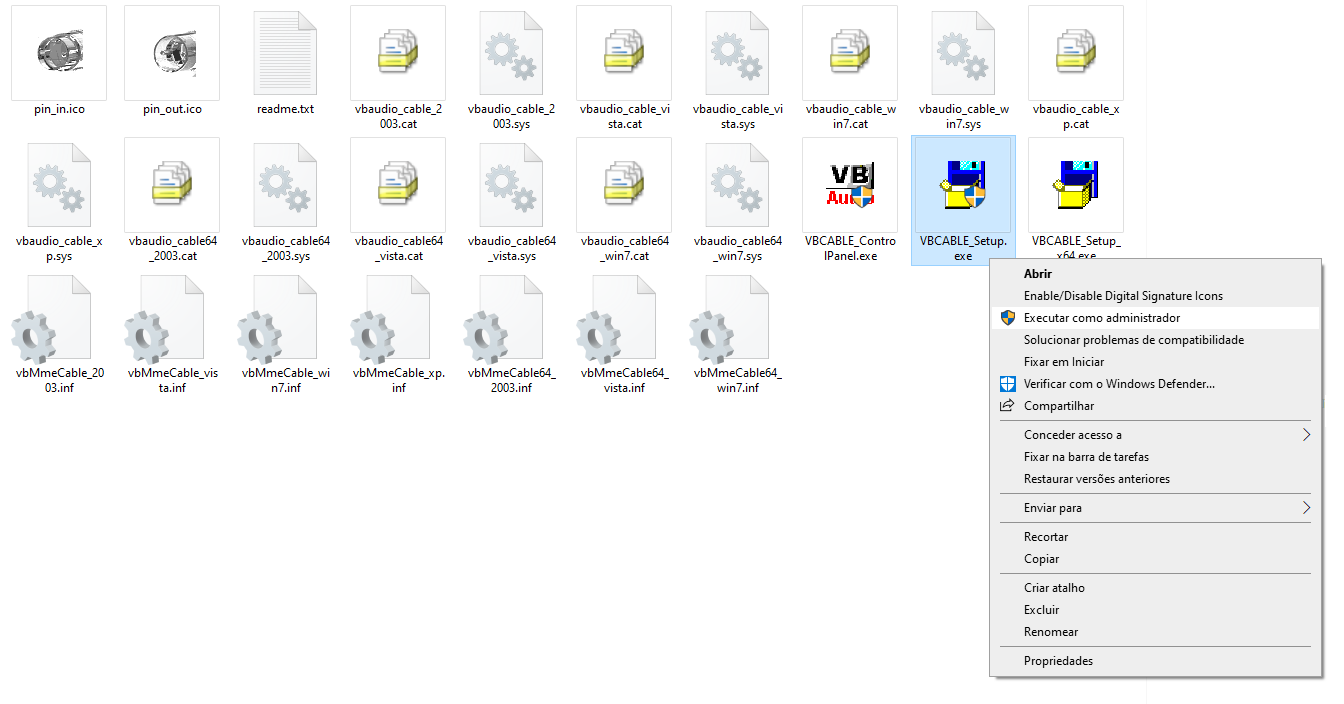
Task: Expand the 'Conceder acesso a' submenu arrow
Action: tap(1305, 435)
